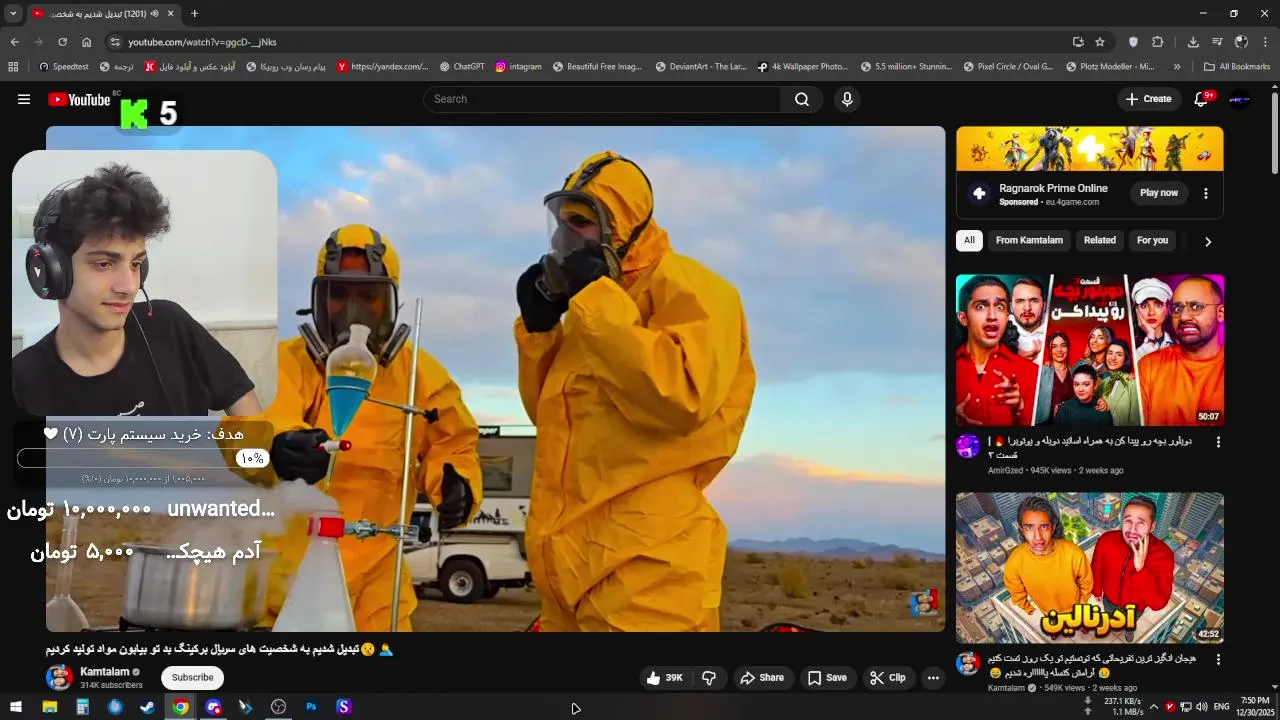Open options for the AmirGzed video
The image size is (1280, 720).
coord(1218,442)
